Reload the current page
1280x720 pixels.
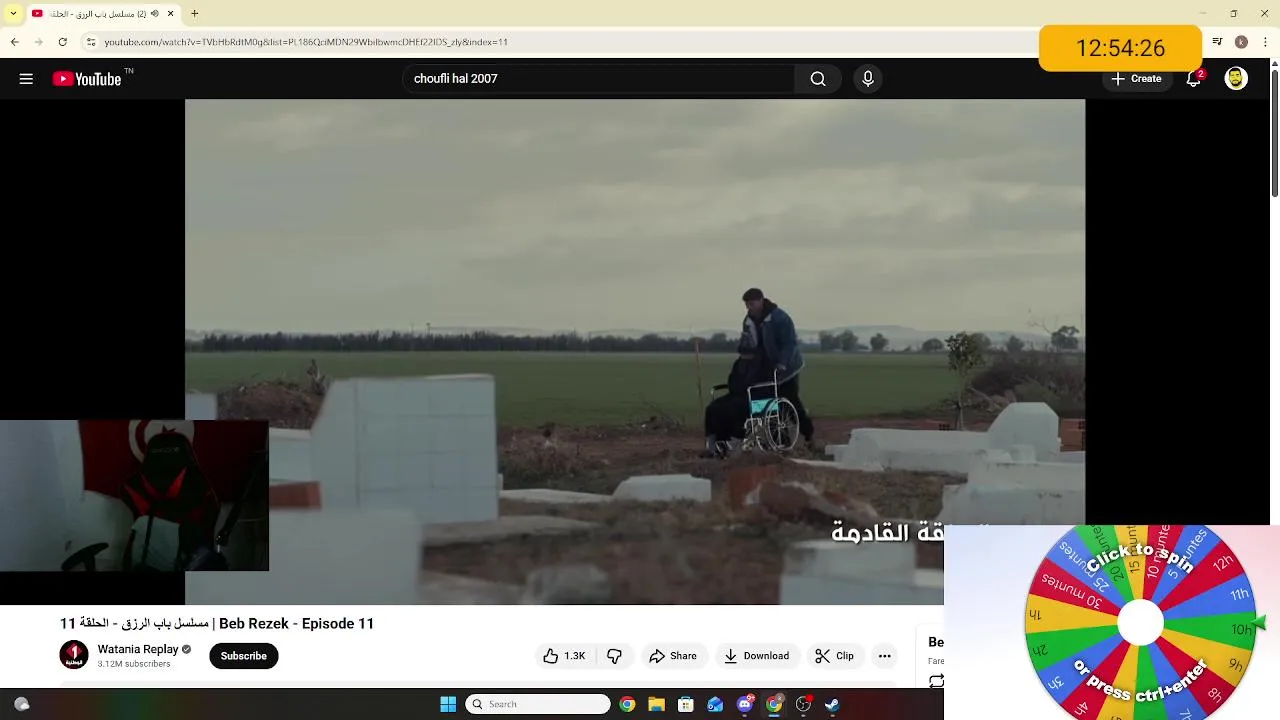63,42
